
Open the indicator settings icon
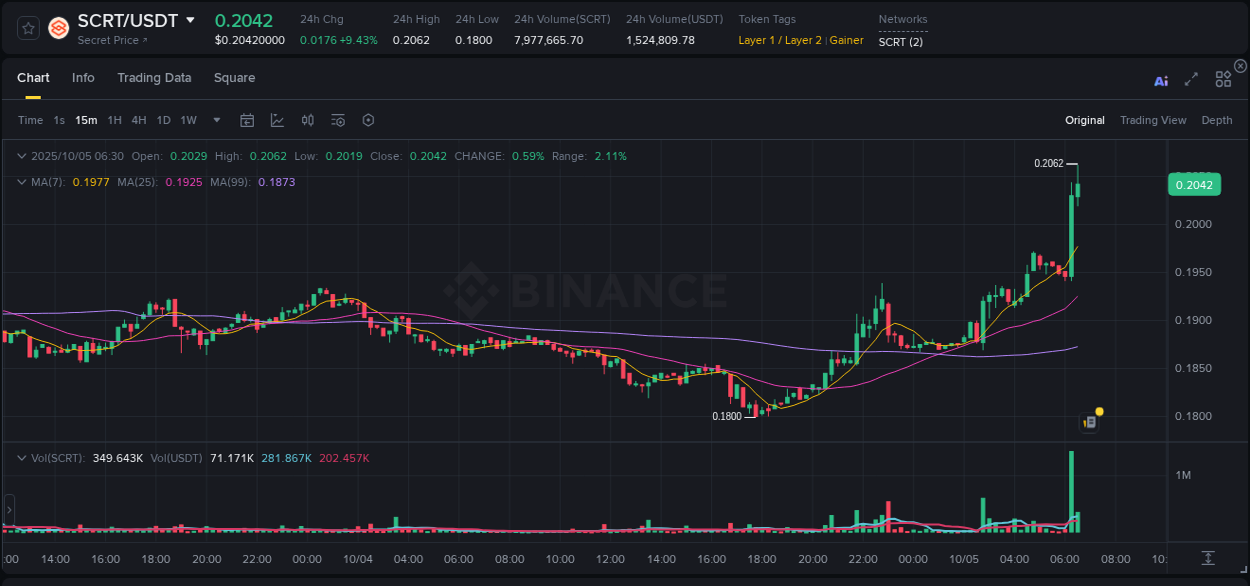pyautogui.click(x=337, y=120)
